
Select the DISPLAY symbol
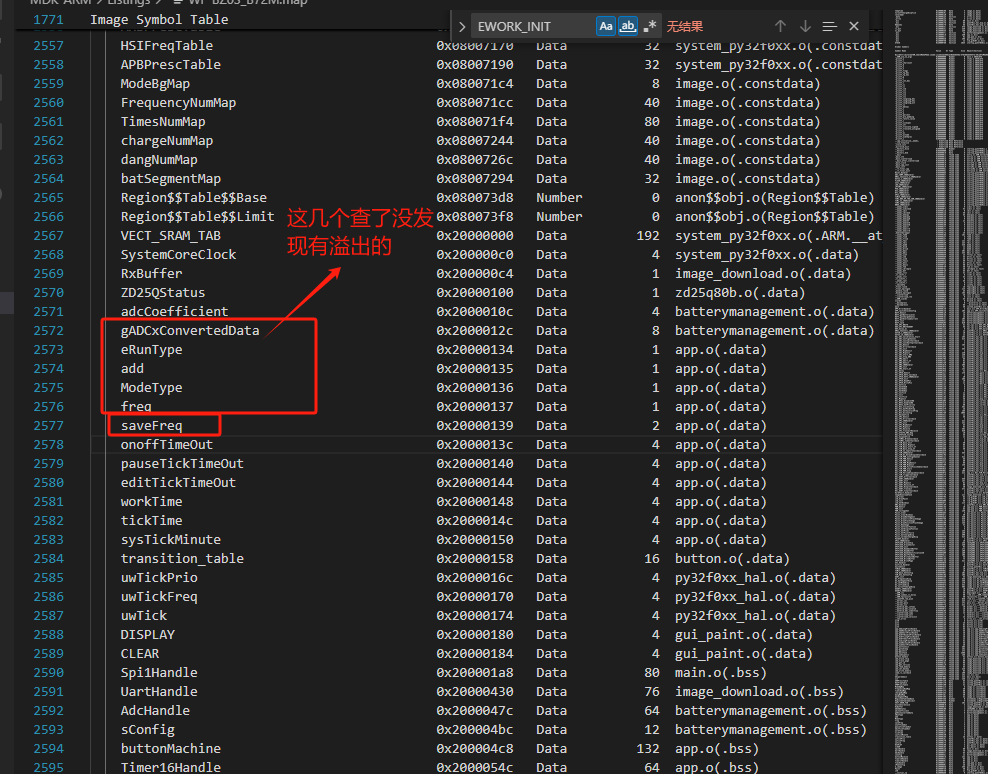point(147,634)
